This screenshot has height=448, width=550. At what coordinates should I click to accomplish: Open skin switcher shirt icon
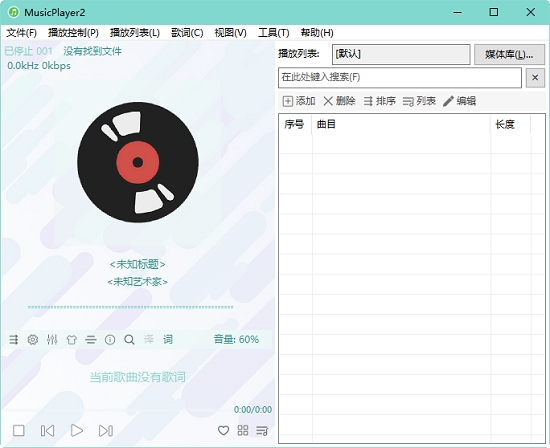coord(72,339)
